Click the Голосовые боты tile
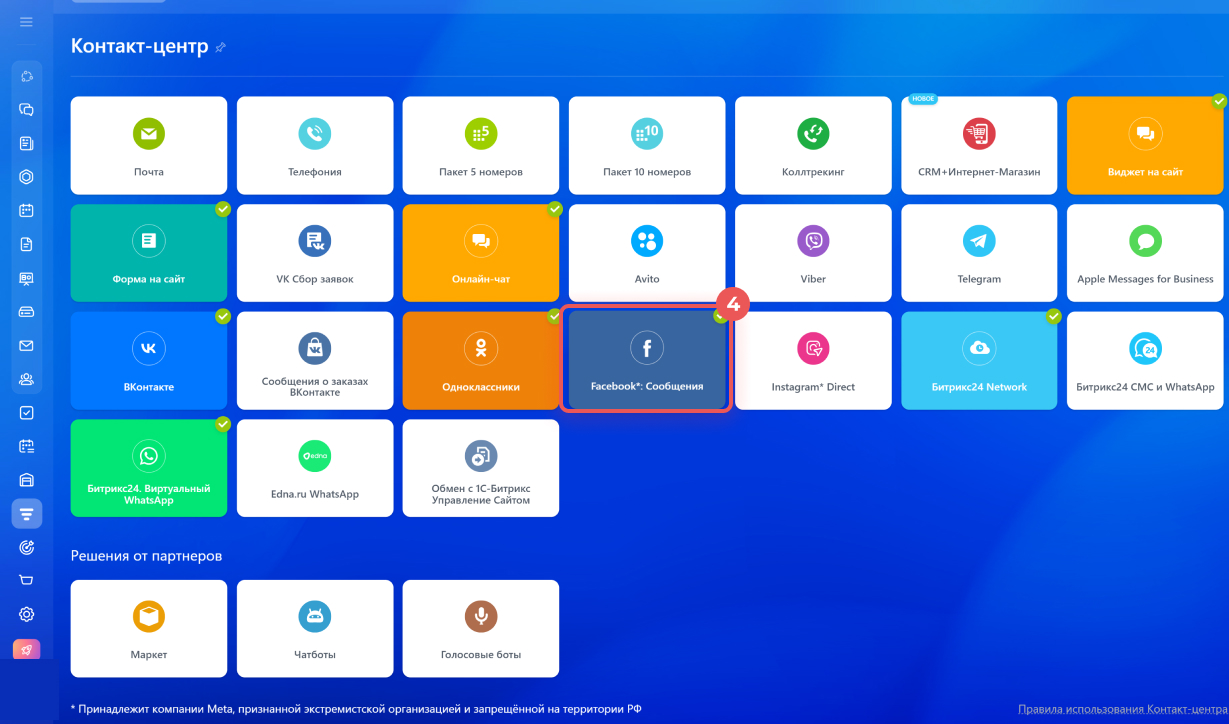 click(480, 628)
